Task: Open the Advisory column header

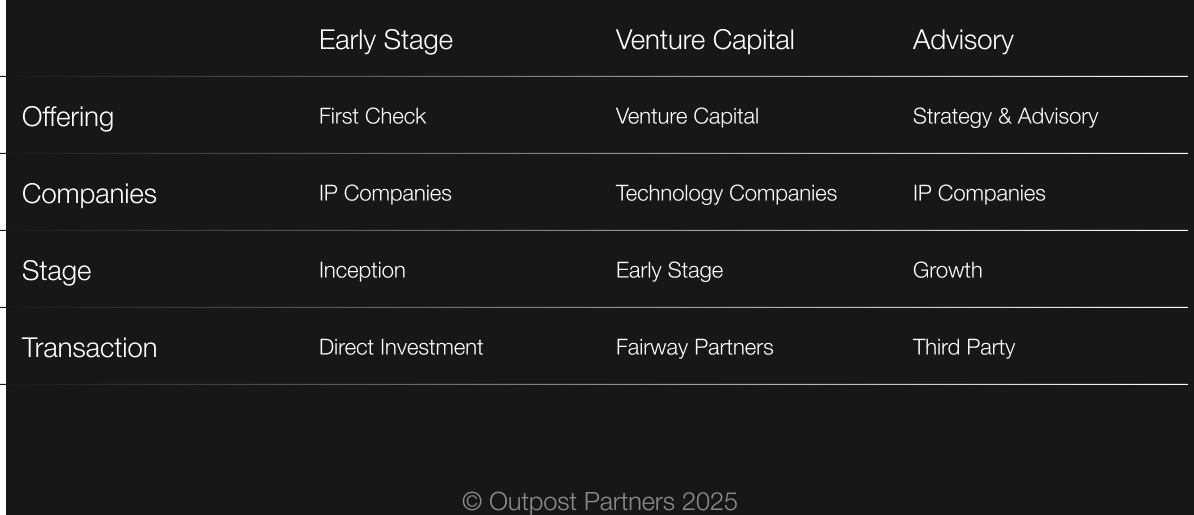Action: point(962,40)
